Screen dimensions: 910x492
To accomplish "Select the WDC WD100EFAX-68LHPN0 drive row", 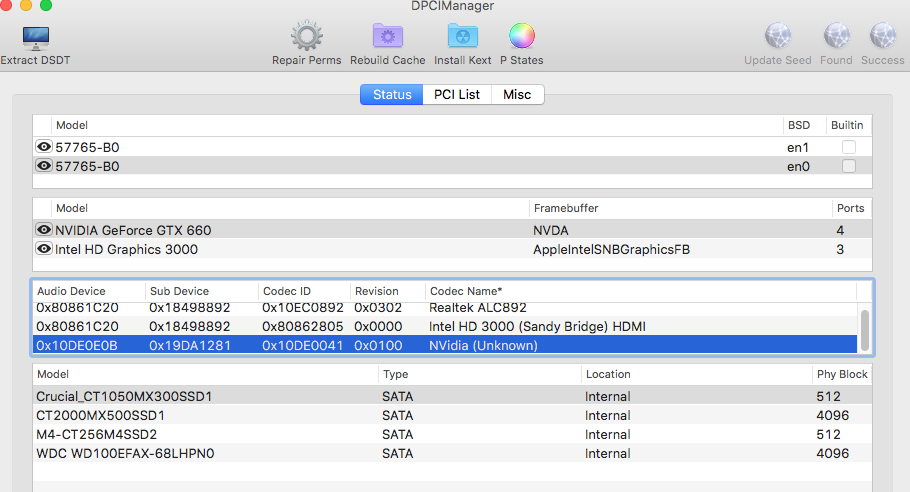I will click(x=452, y=453).
